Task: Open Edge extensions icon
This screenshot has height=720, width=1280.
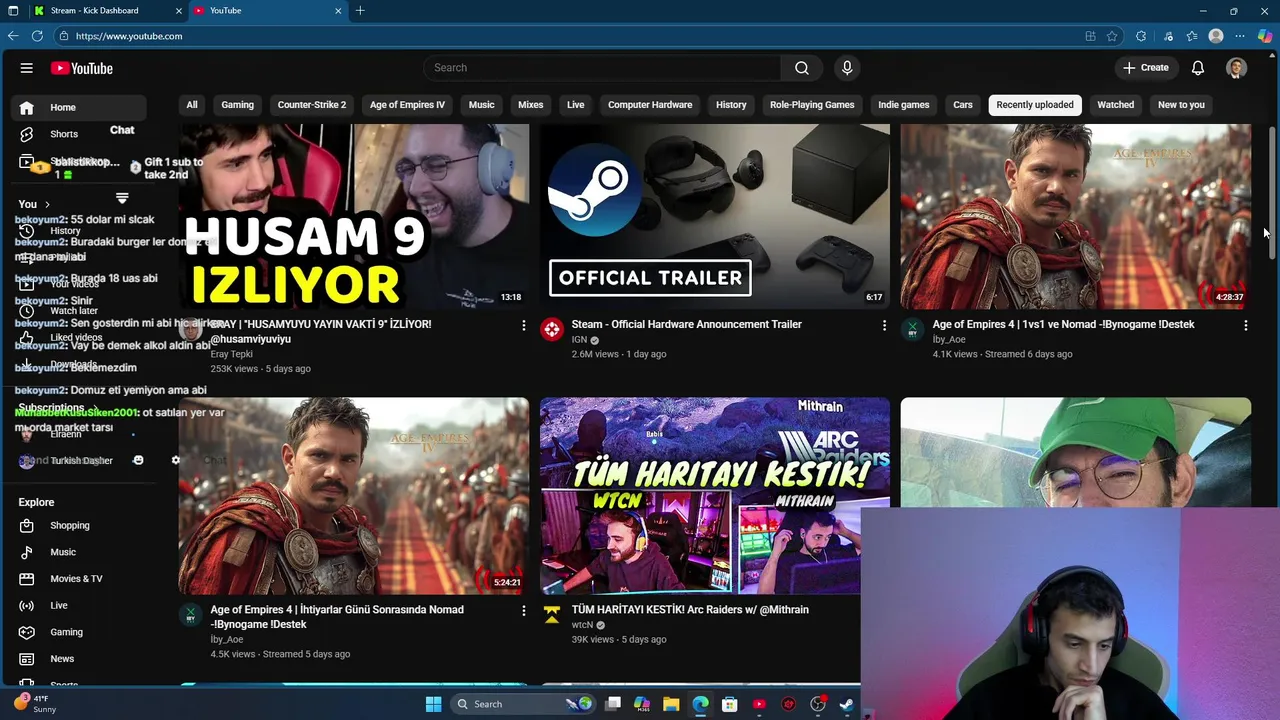Action: (x=1141, y=36)
